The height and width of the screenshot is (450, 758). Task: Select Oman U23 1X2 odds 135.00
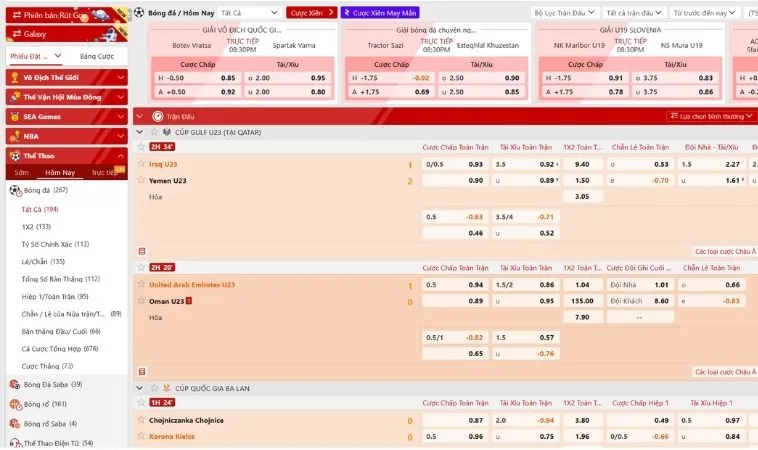583,301
